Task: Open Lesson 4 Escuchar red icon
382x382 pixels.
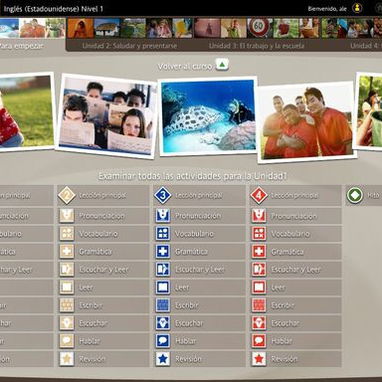Action: pos(259,323)
